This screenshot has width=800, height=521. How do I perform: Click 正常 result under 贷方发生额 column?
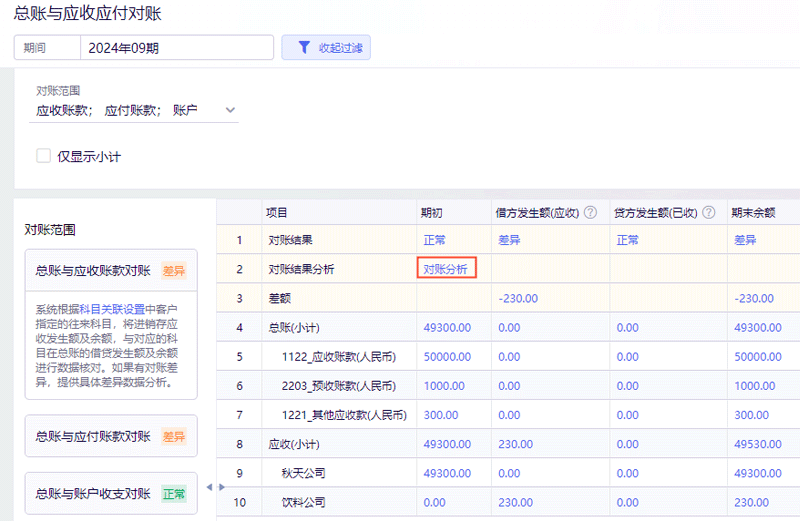click(x=628, y=240)
